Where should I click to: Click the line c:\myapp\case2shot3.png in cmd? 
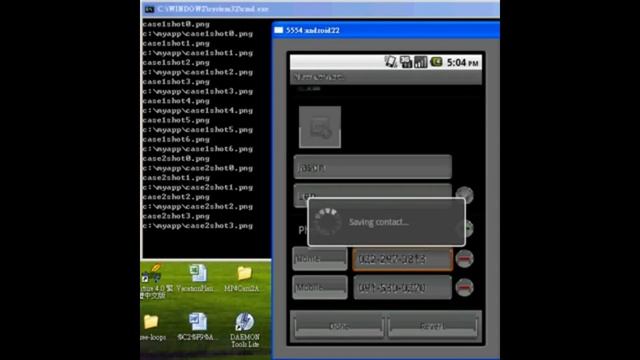coord(198,226)
